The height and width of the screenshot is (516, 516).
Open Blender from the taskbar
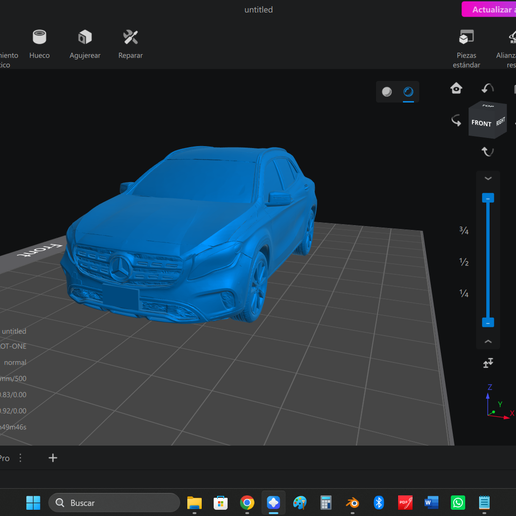point(352,503)
